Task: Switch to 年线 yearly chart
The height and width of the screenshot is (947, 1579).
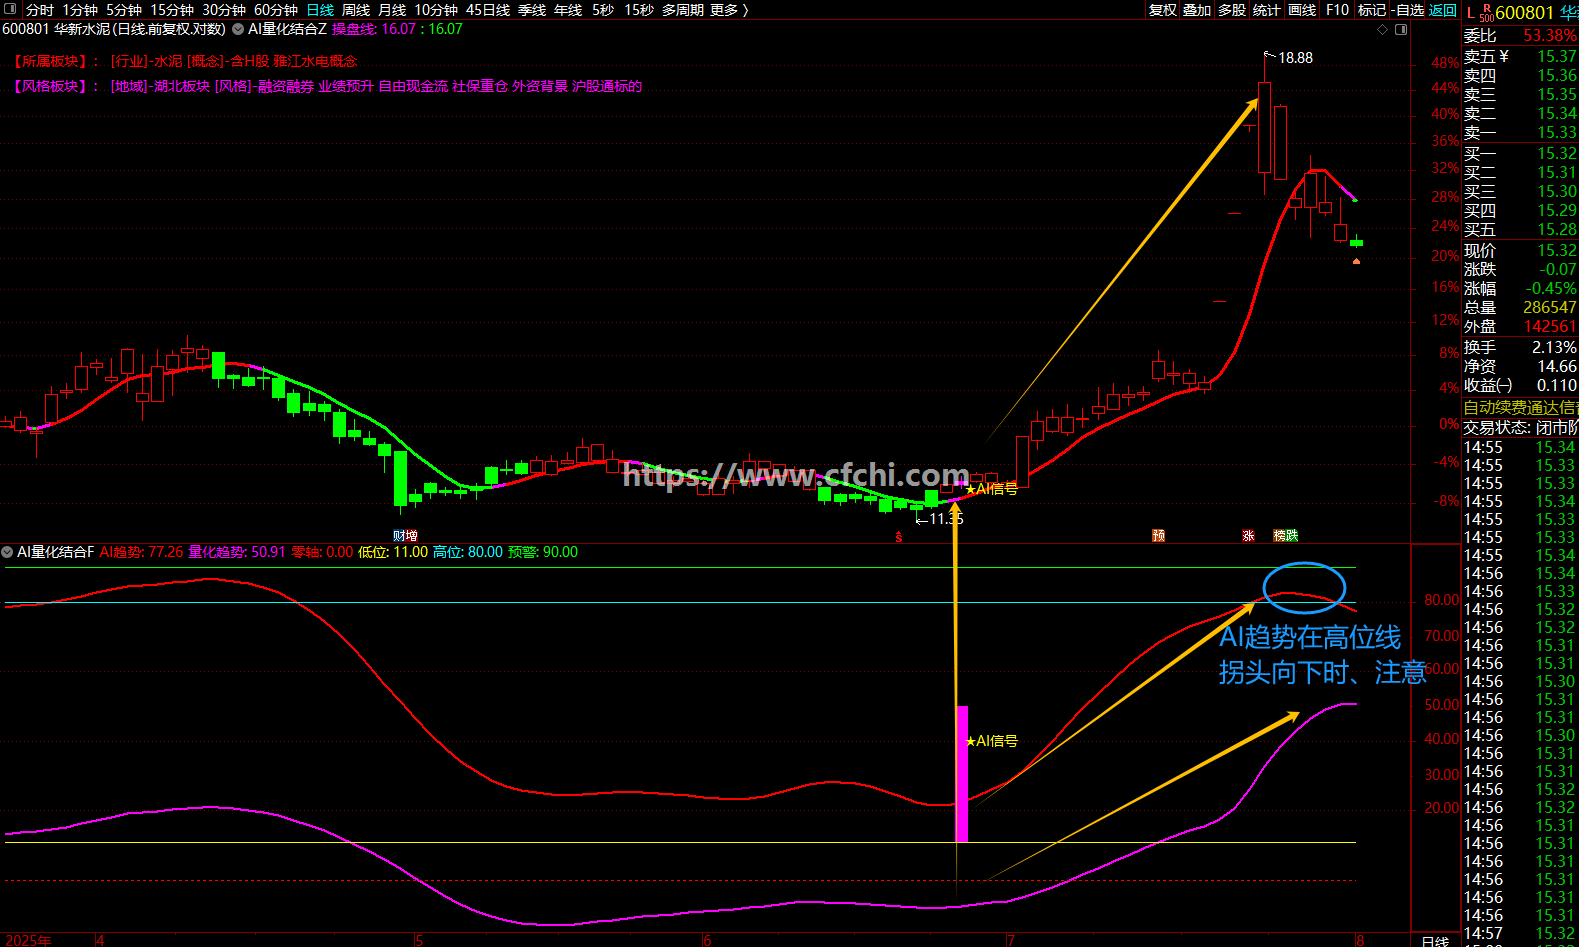Action: tap(568, 10)
